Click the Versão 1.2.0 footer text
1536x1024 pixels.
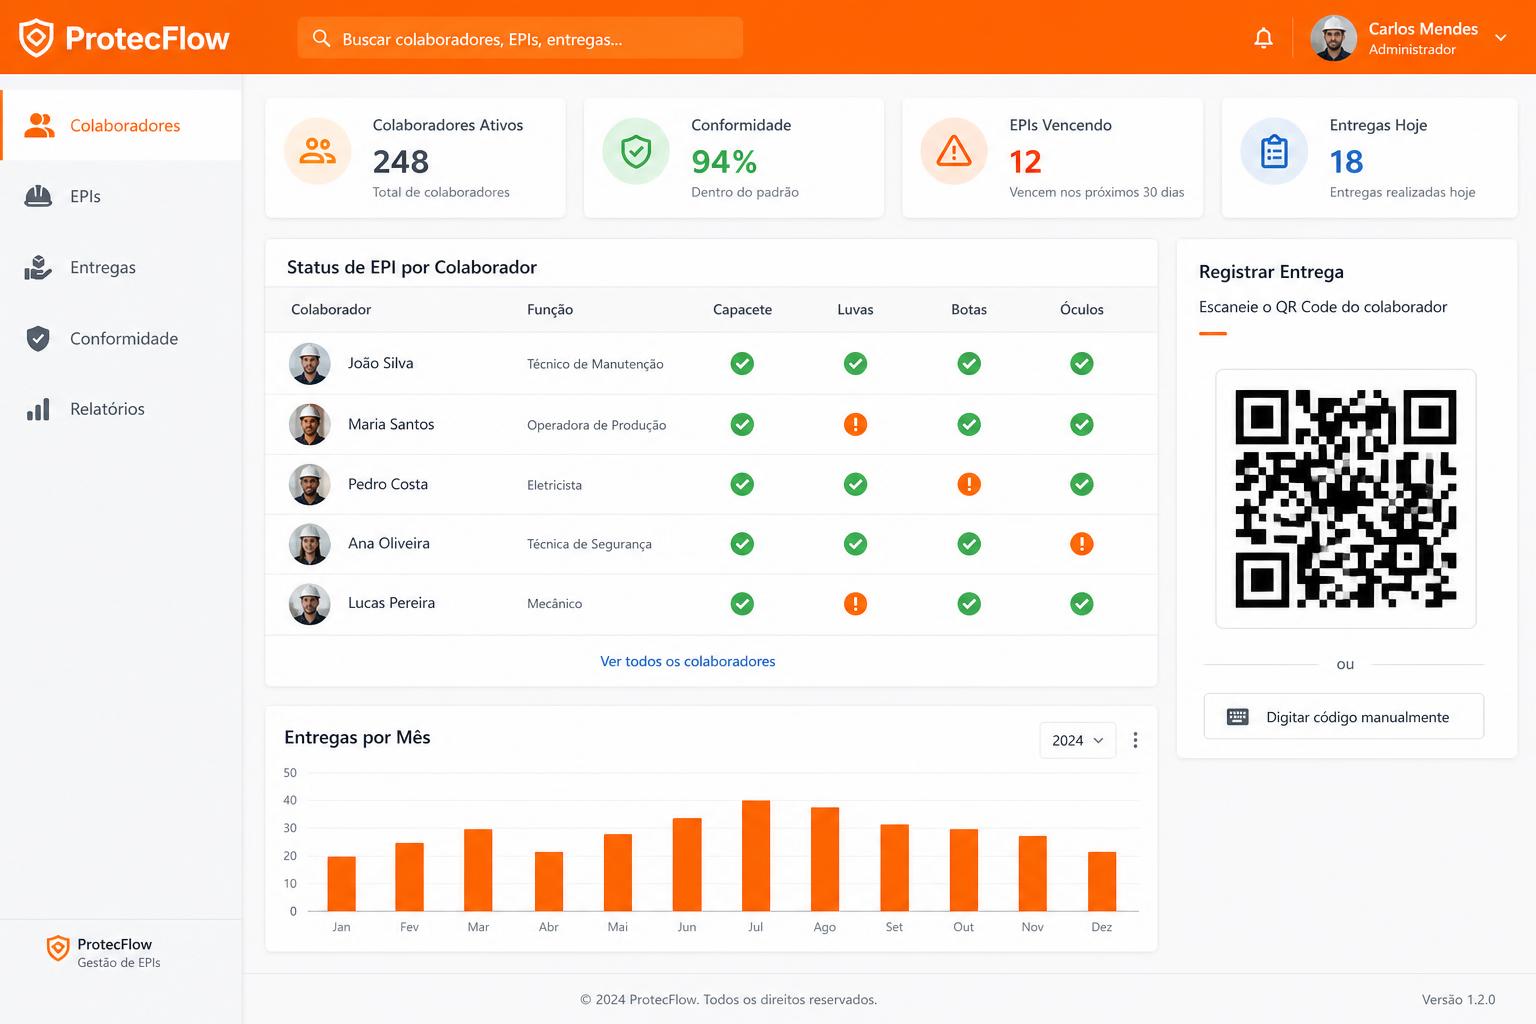(1458, 999)
